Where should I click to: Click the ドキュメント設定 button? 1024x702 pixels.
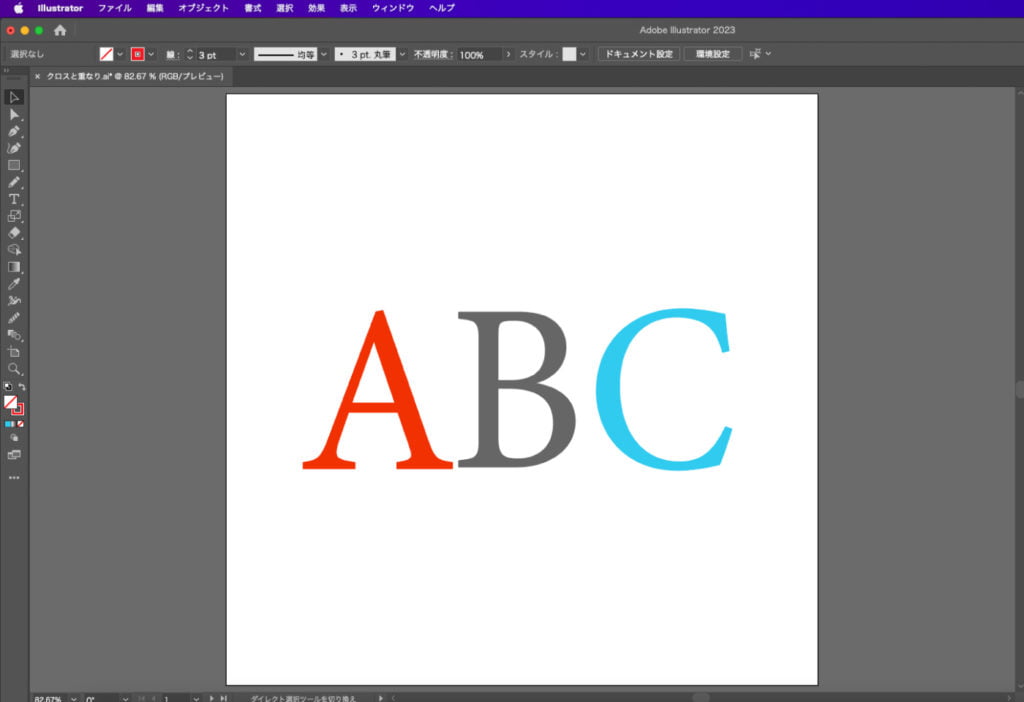pyautogui.click(x=638, y=54)
